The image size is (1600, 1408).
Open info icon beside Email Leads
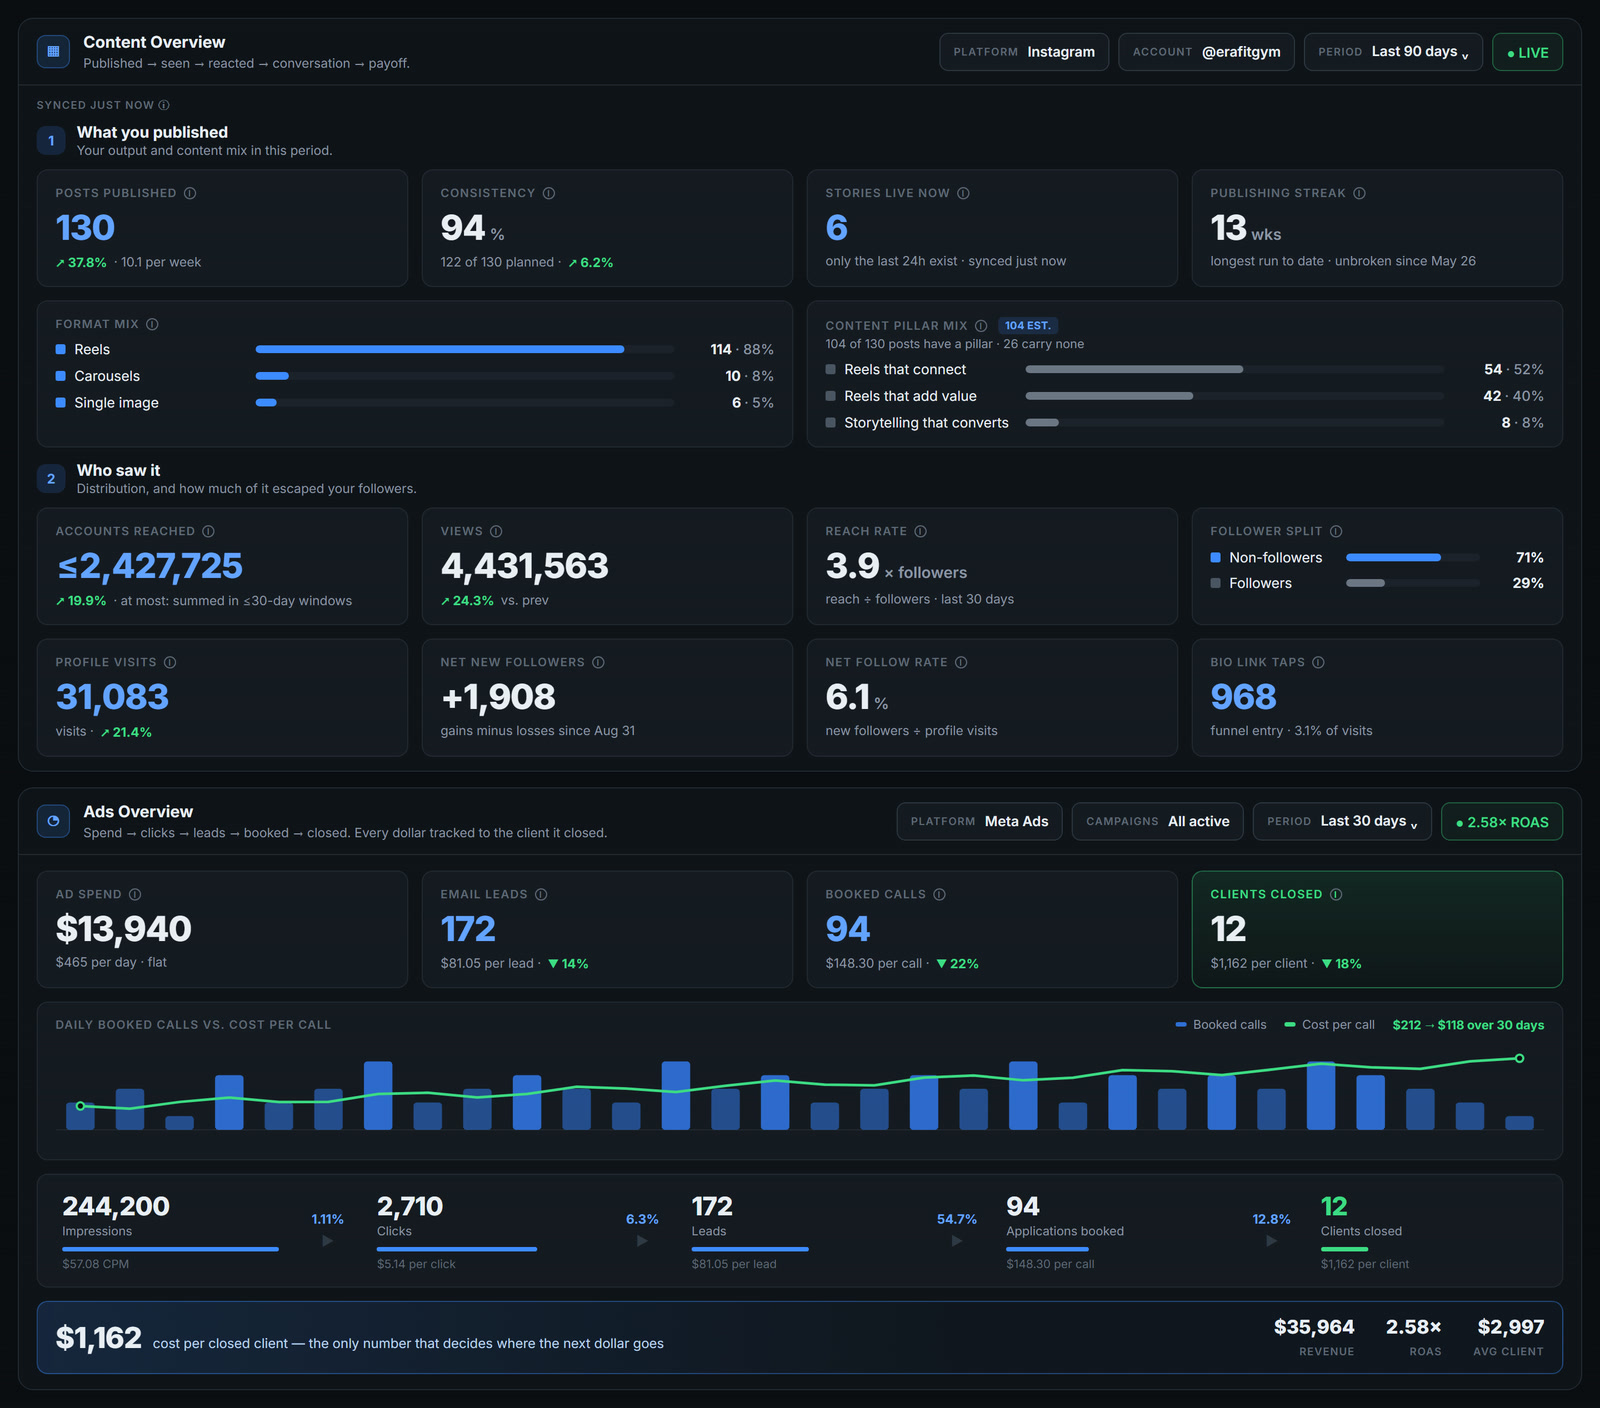tap(541, 894)
